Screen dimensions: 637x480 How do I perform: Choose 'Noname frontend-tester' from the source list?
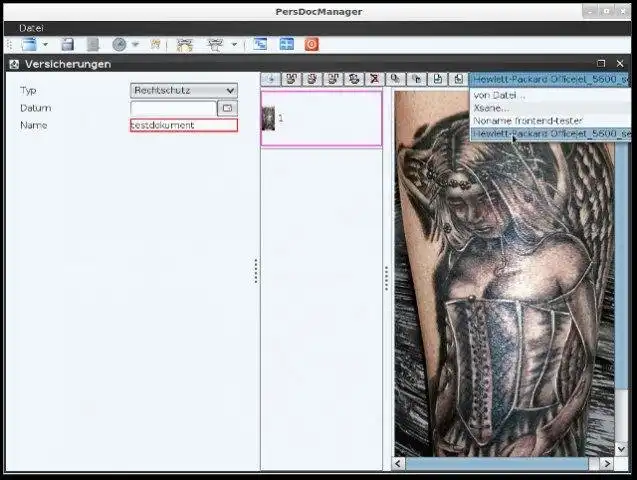click(x=550, y=121)
